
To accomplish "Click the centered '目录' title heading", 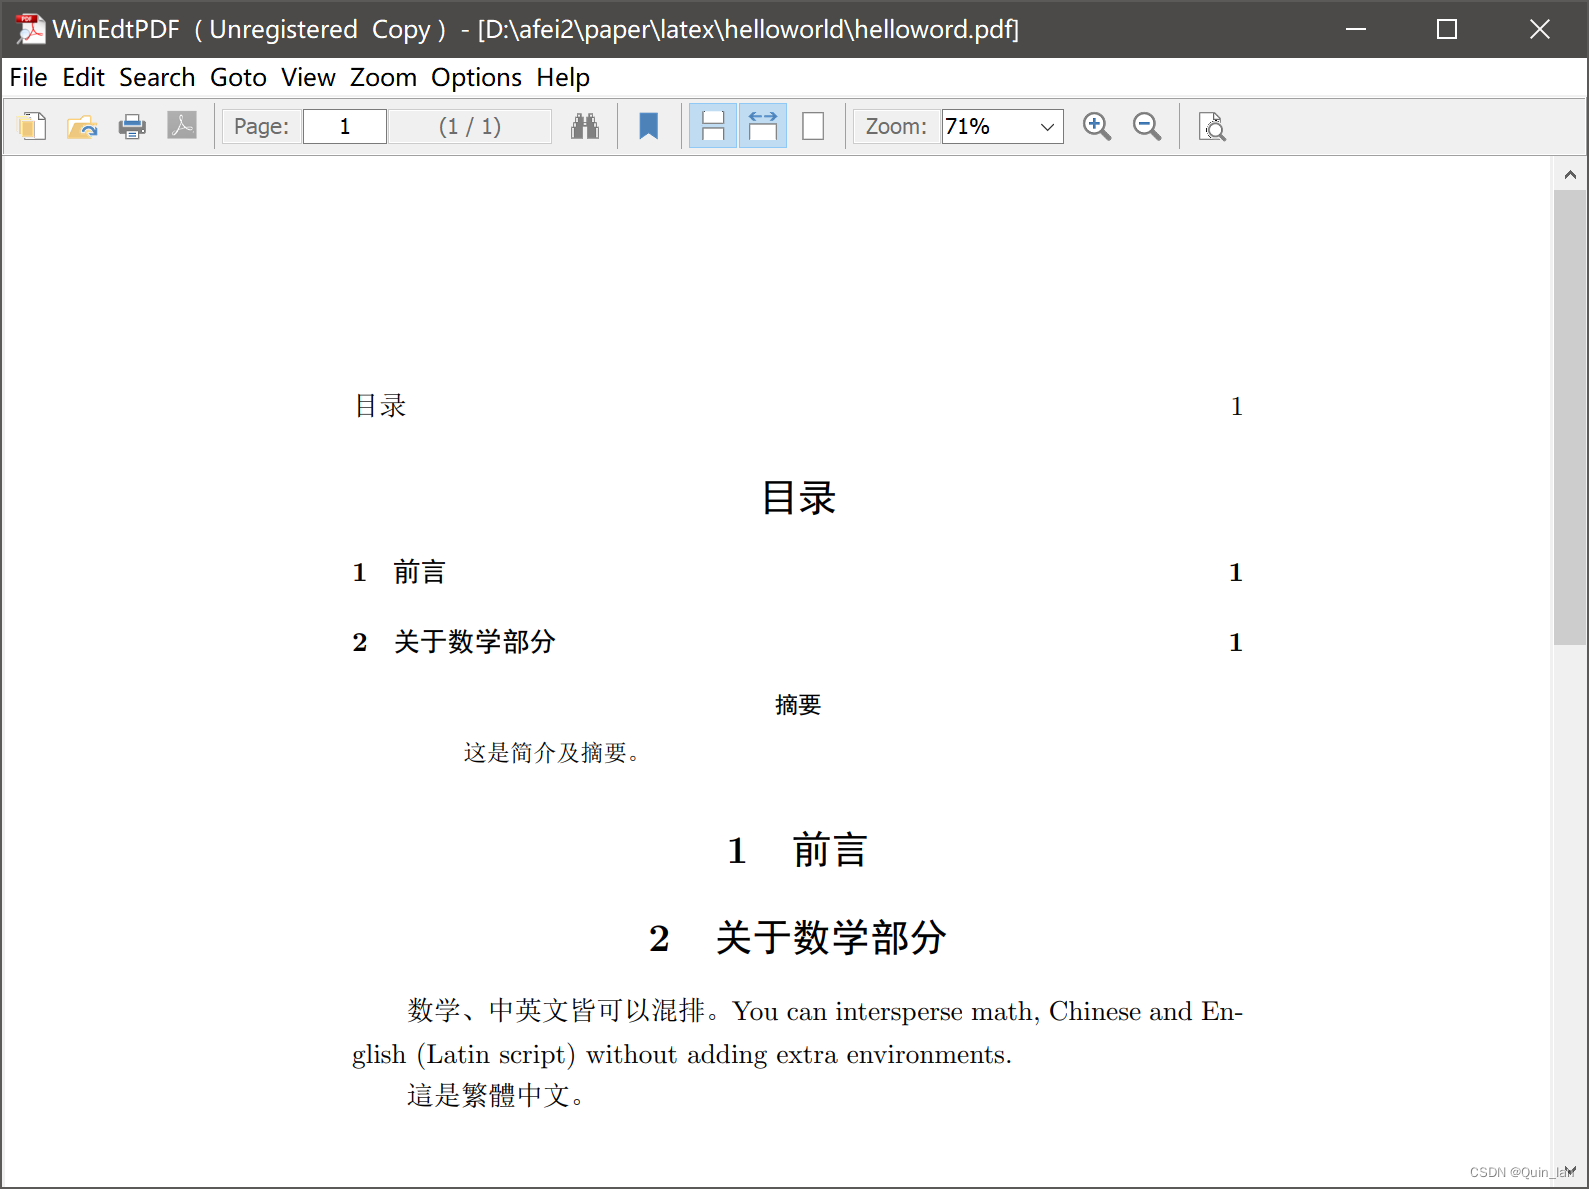I will pyautogui.click(x=798, y=498).
